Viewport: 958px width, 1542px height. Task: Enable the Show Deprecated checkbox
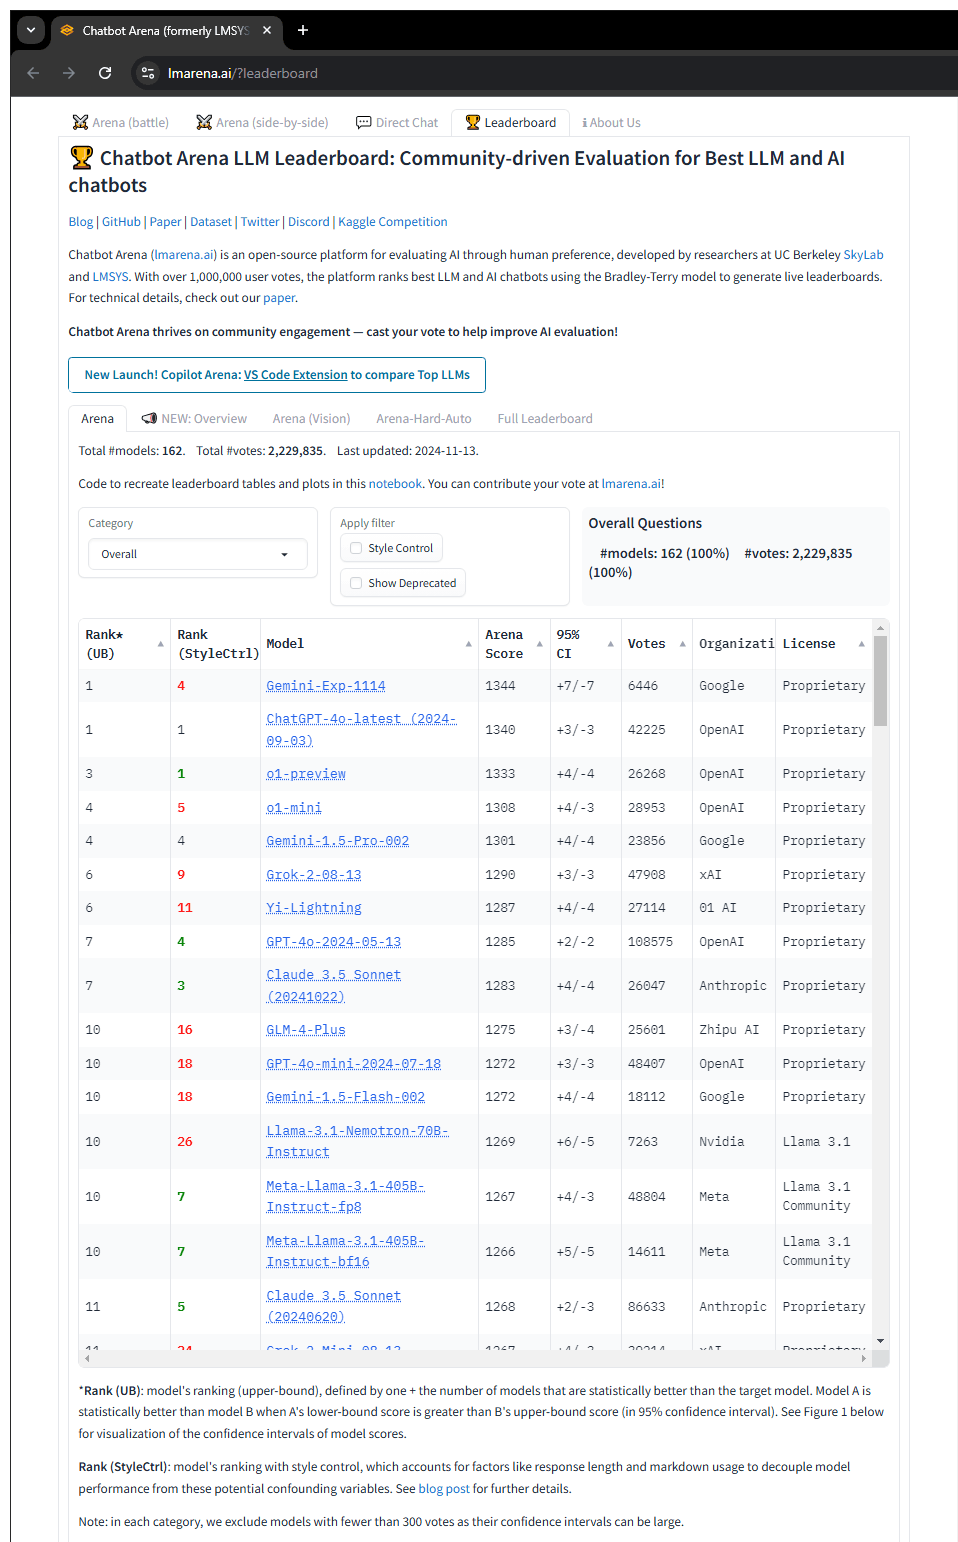point(356,583)
